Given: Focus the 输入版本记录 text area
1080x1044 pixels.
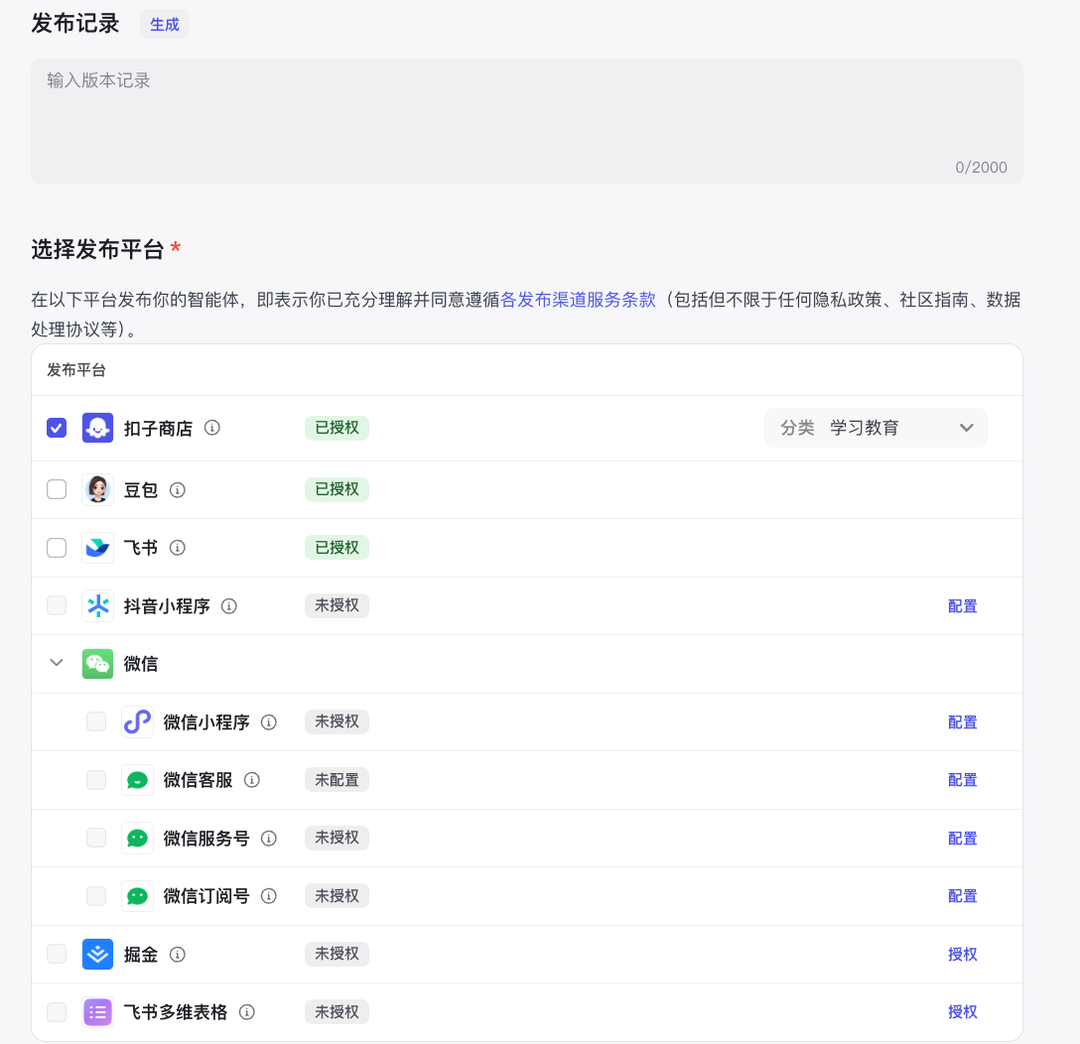Looking at the screenshot, I should (527, 121).
